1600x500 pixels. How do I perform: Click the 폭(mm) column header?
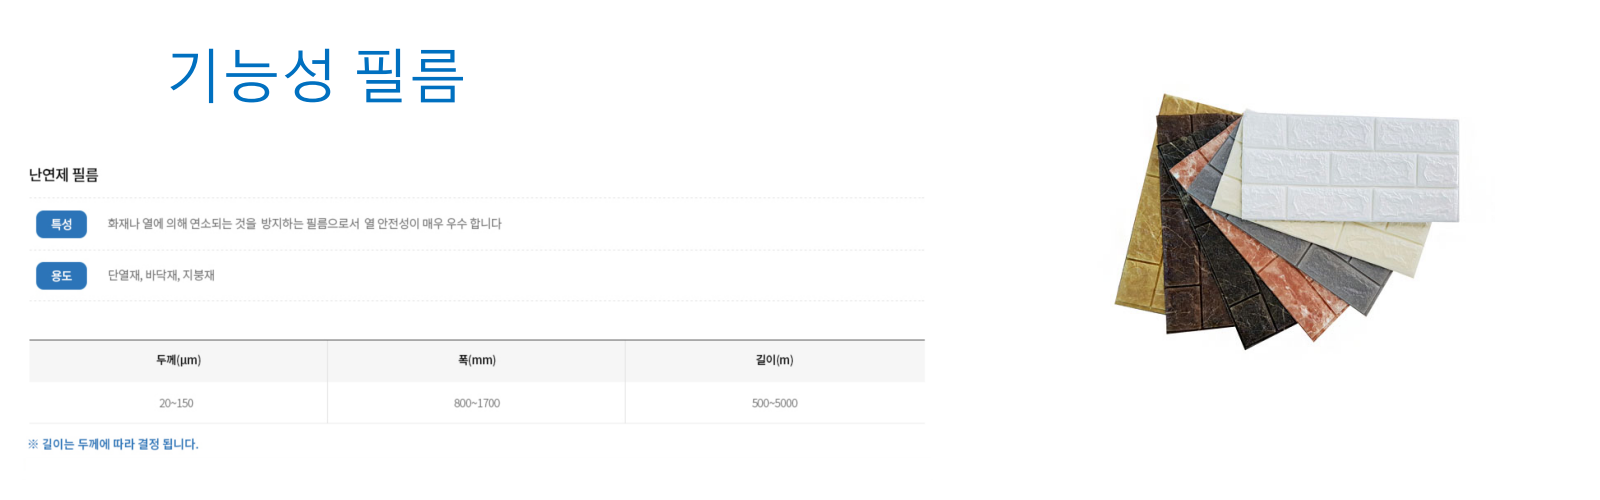pos(477,360)
